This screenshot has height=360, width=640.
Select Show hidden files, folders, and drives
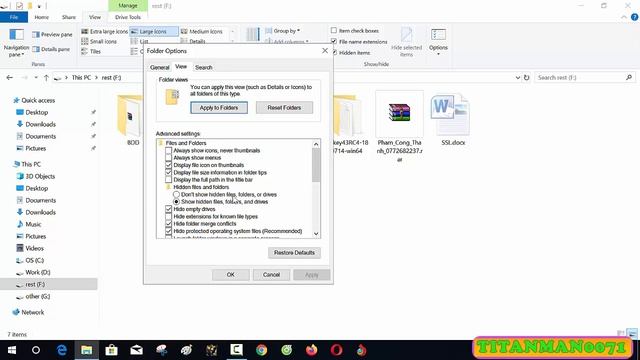coord(176,202)
